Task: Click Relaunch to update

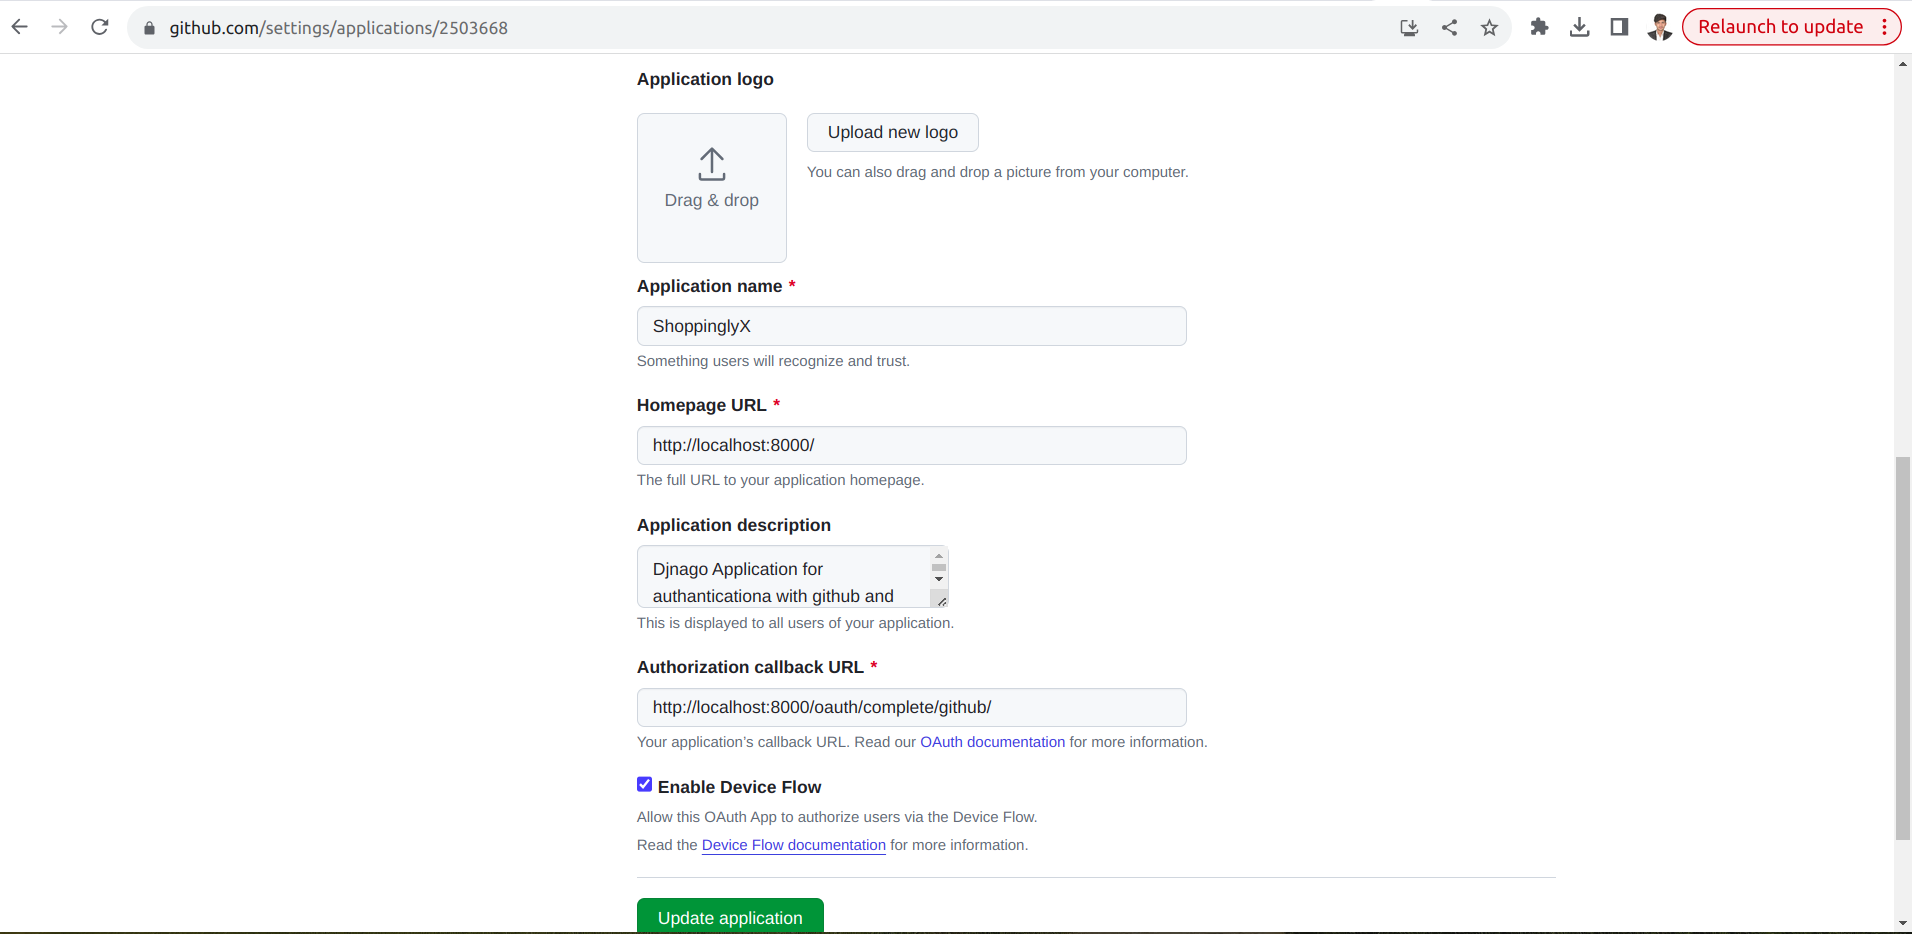Action: point(1779,26)
